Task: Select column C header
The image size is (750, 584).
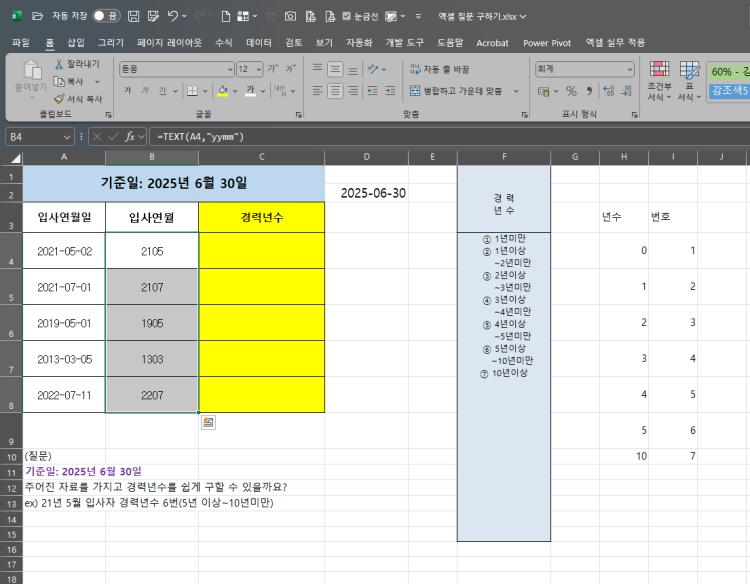Action: 262,157
